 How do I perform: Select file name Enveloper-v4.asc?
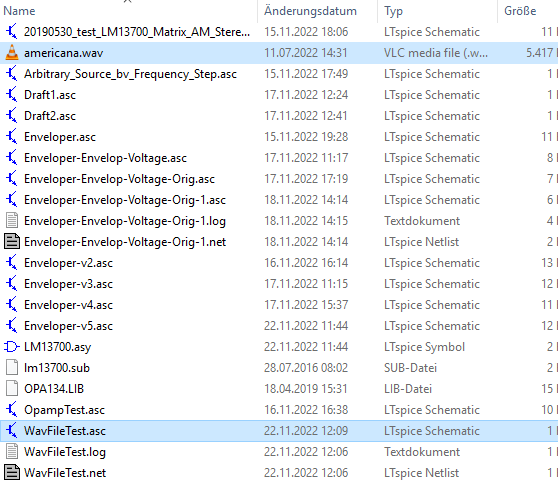pyautogui.click(x=68, y=306)
